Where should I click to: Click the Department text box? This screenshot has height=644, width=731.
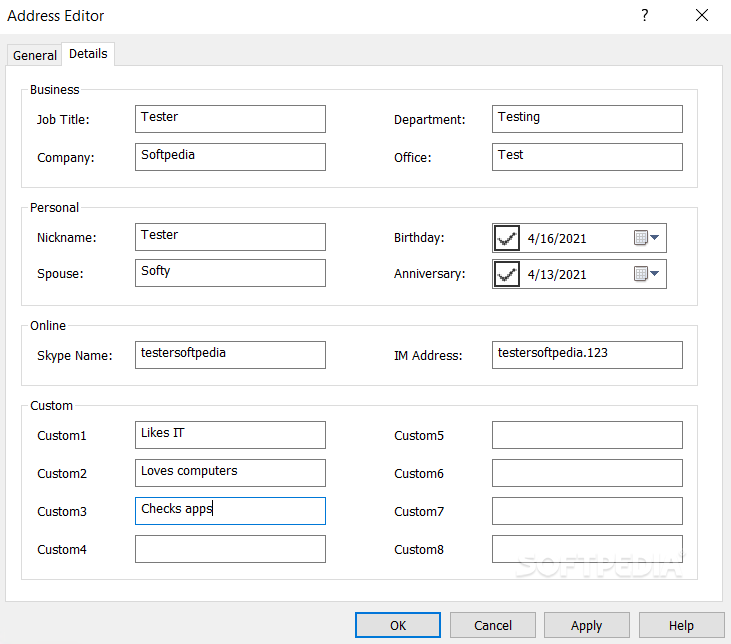pos(587,119)
